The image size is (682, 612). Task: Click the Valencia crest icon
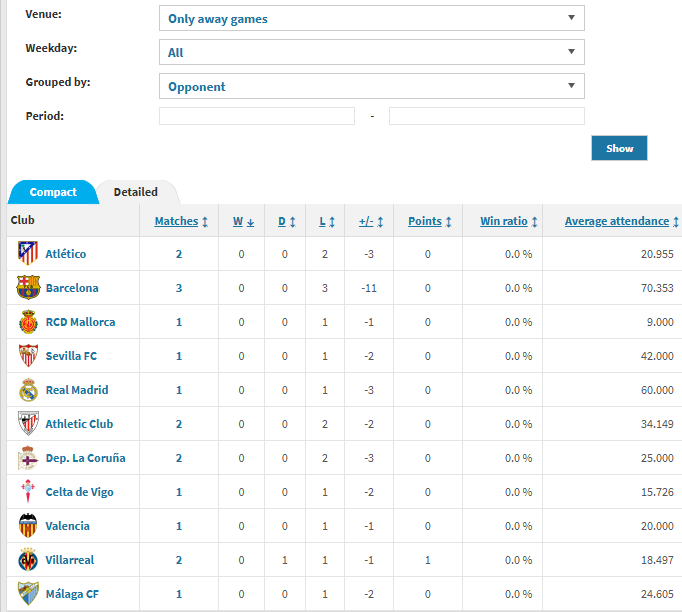tap(28, 526)
